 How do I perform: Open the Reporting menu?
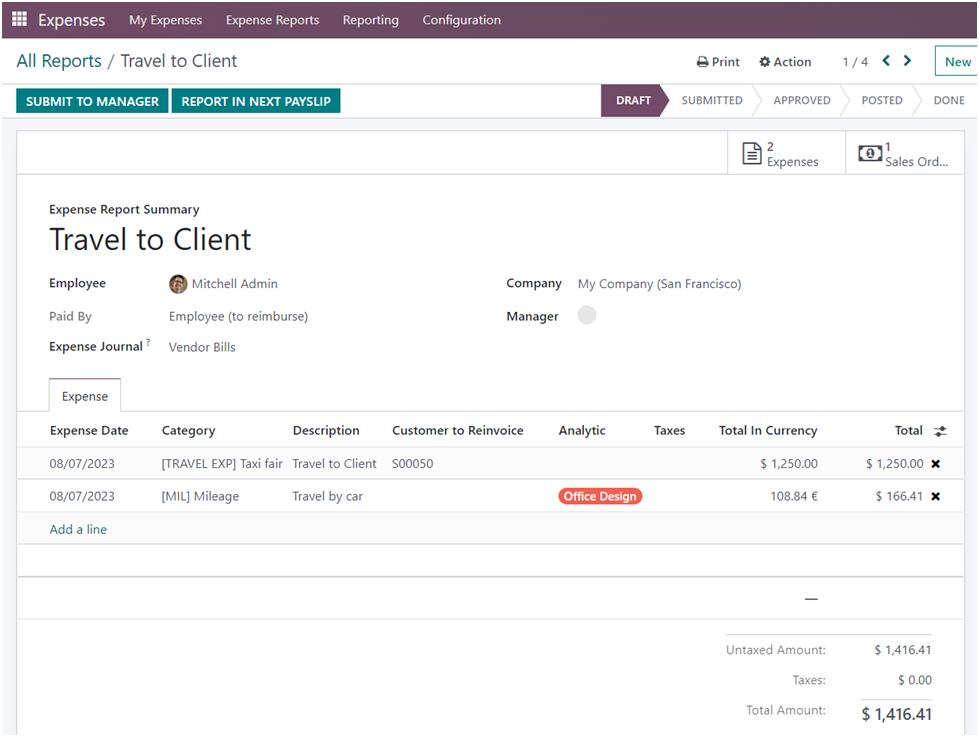click(370, 20)
